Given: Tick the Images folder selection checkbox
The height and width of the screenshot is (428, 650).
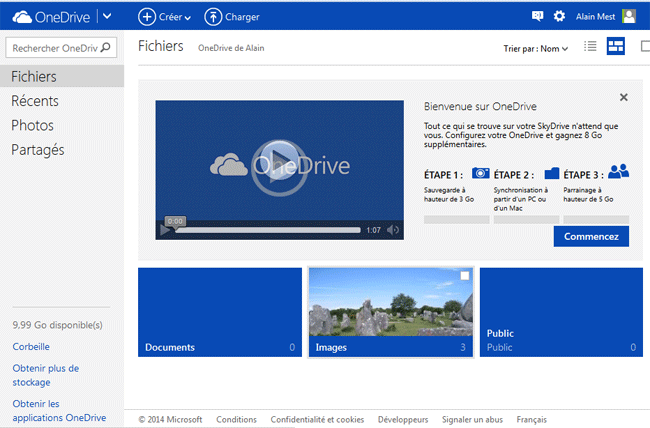Looking at the screenshot, I should coord(465,276).
